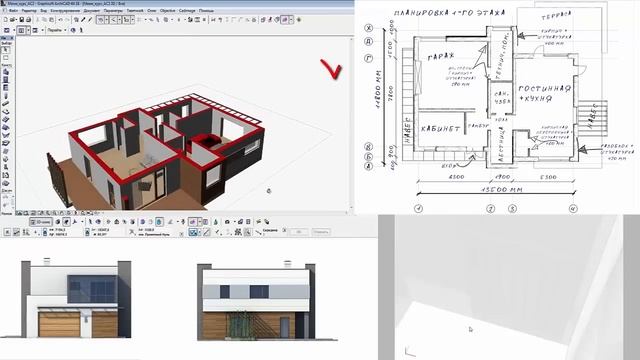Click the vertical scrollbar of the 3D window
640x360 pixels.
pyautogui.click(x=352, y=122)
